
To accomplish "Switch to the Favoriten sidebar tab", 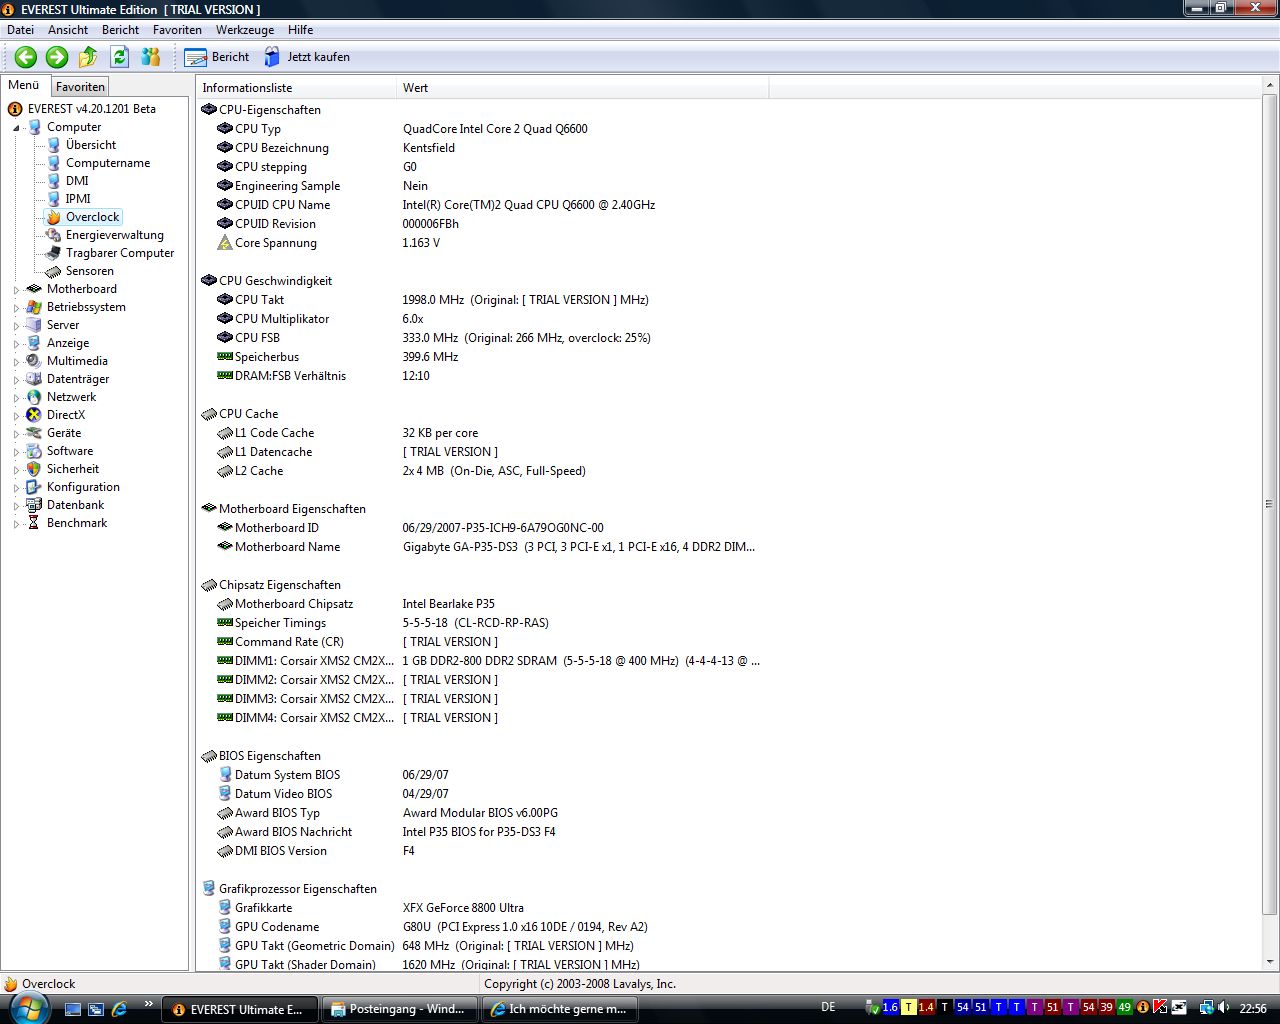I will coord(80,87).
